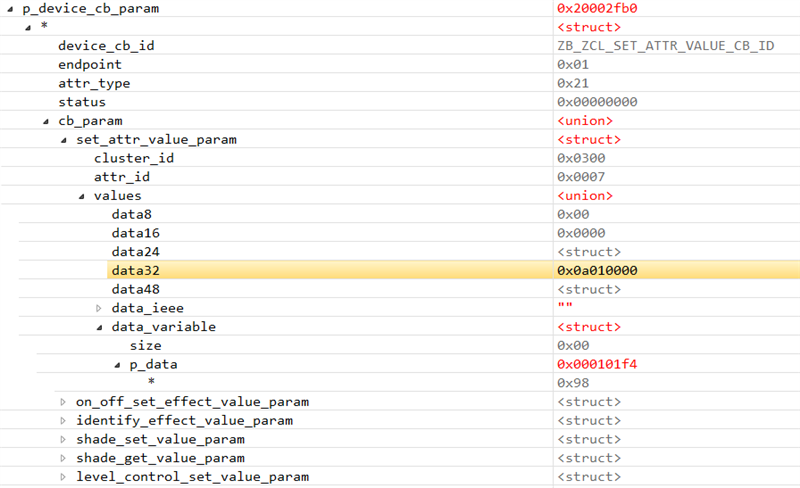
Task: Select the data8 member
Action: 132,214
